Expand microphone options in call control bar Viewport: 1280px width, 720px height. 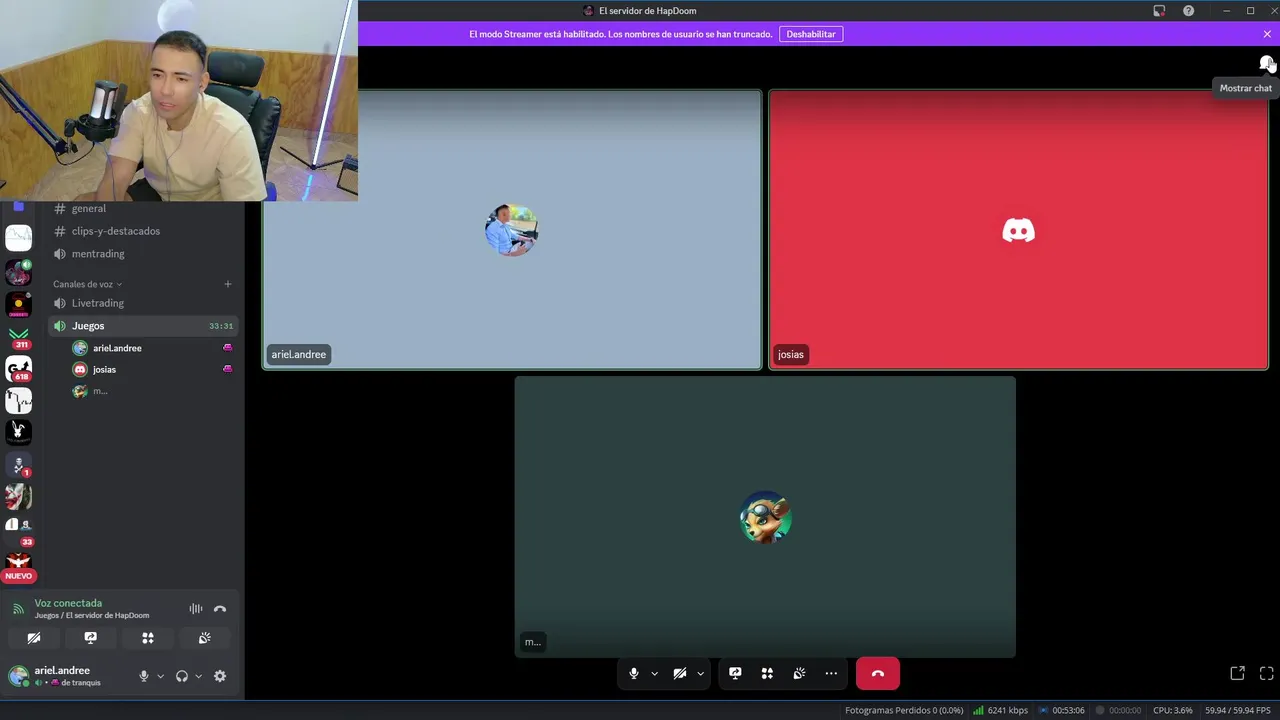pyautogui.click(x=655, y=674)
